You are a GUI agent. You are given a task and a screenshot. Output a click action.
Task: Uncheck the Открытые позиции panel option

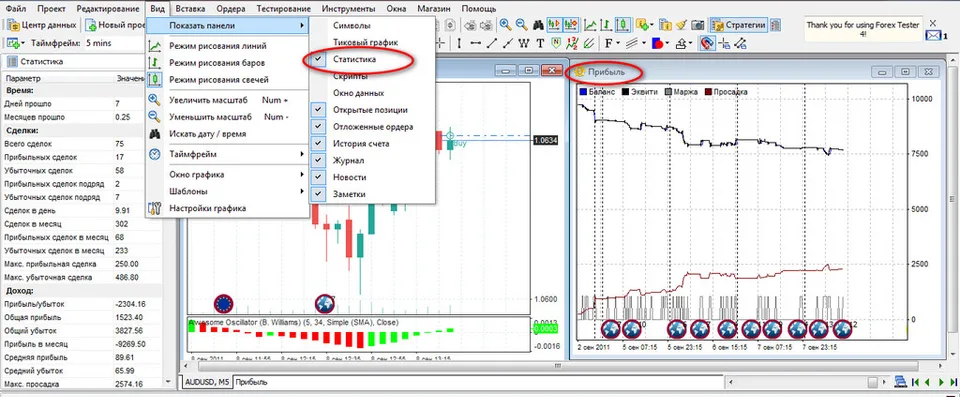(x=372, y=110)
